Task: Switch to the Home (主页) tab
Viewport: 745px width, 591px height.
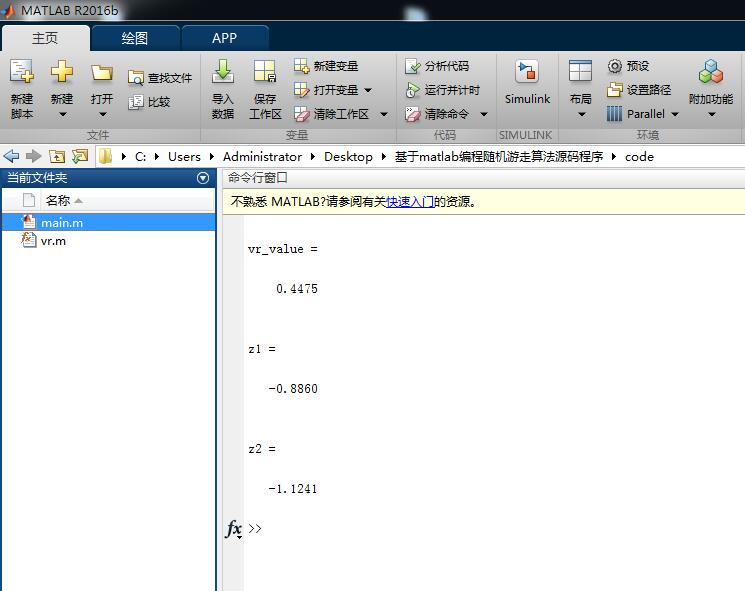Action: 45,38
